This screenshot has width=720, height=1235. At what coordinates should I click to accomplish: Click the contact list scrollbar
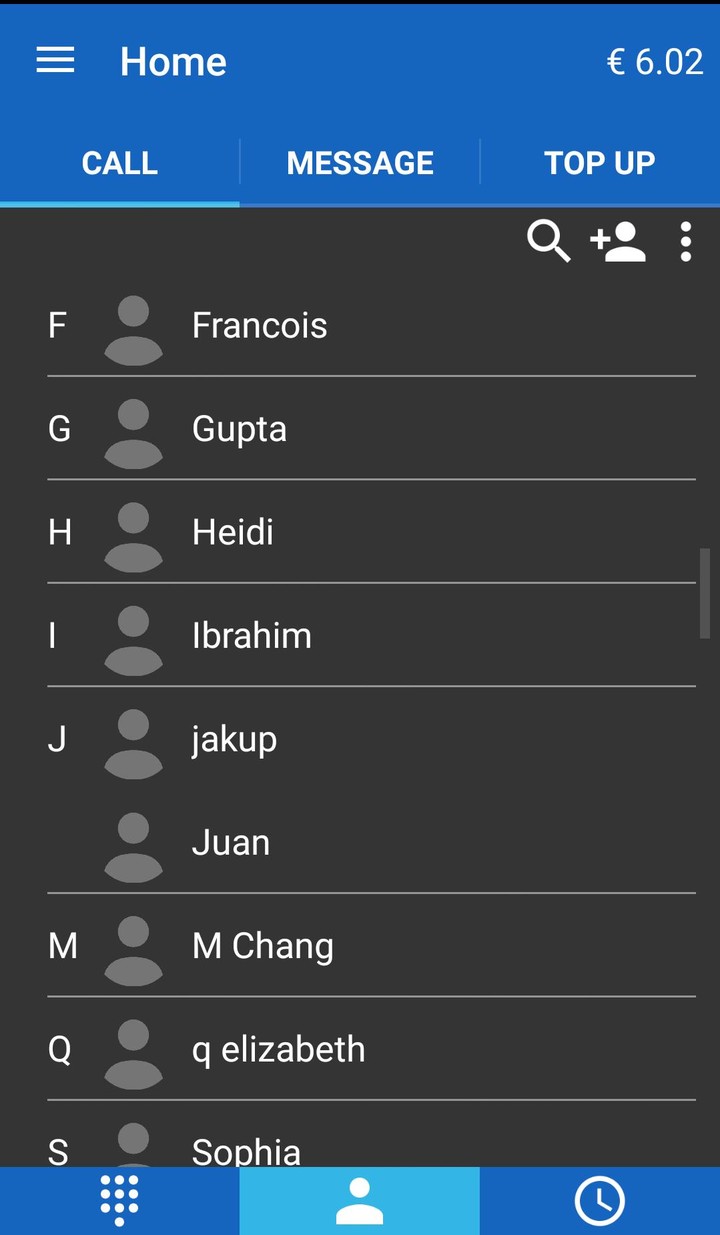[x=705, y=592]
